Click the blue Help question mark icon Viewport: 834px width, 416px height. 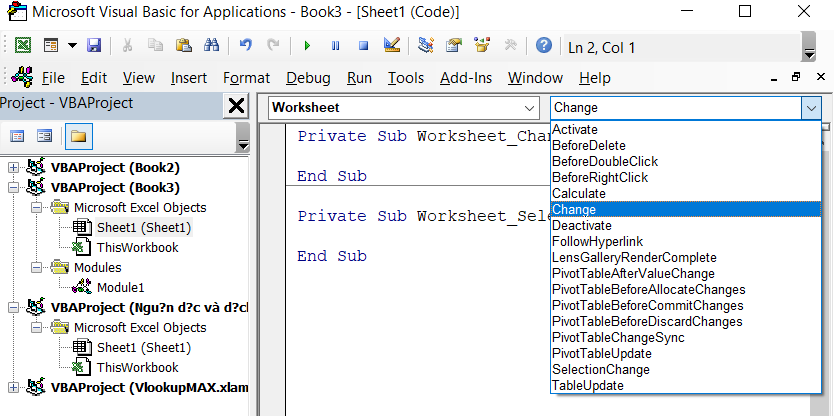click(544, 46)
